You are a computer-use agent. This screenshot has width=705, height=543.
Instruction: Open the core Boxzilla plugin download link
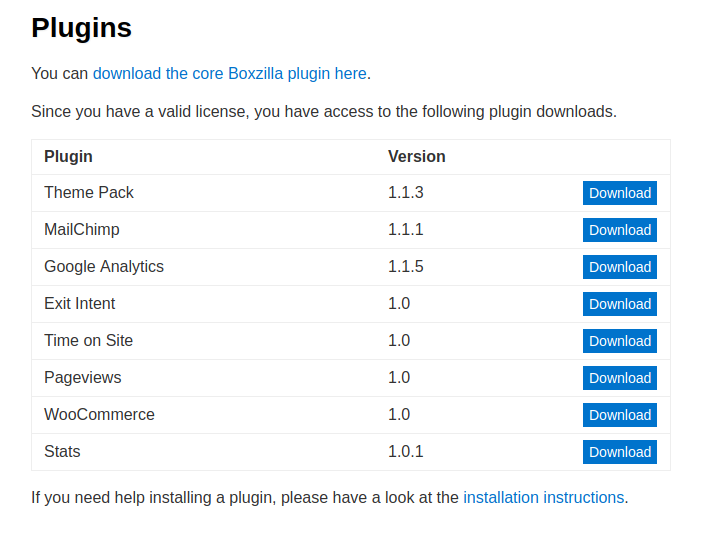(229, 73)
